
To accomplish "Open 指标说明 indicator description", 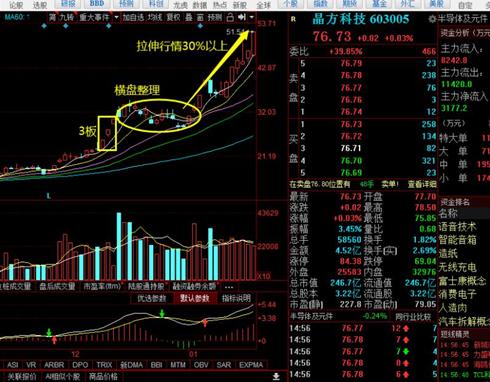I will point(236,298).
